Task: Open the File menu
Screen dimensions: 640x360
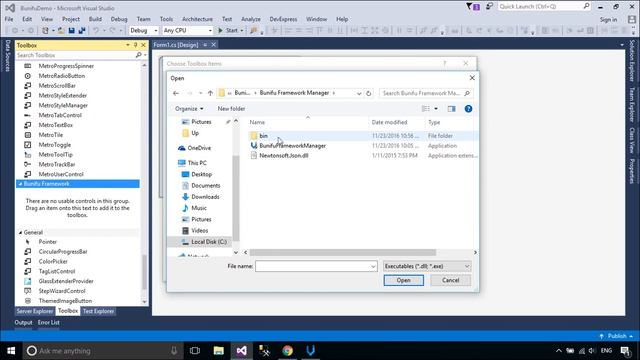Action: [9, 19]
